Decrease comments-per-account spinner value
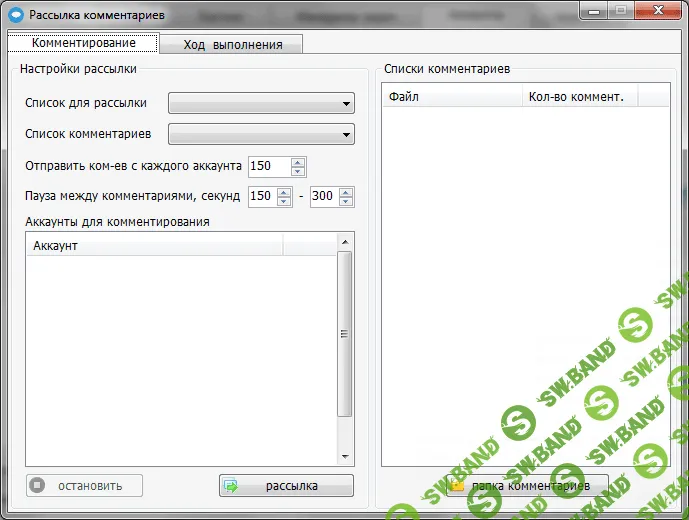This screenshot has width=689, height=520. [x=298, y=171]
